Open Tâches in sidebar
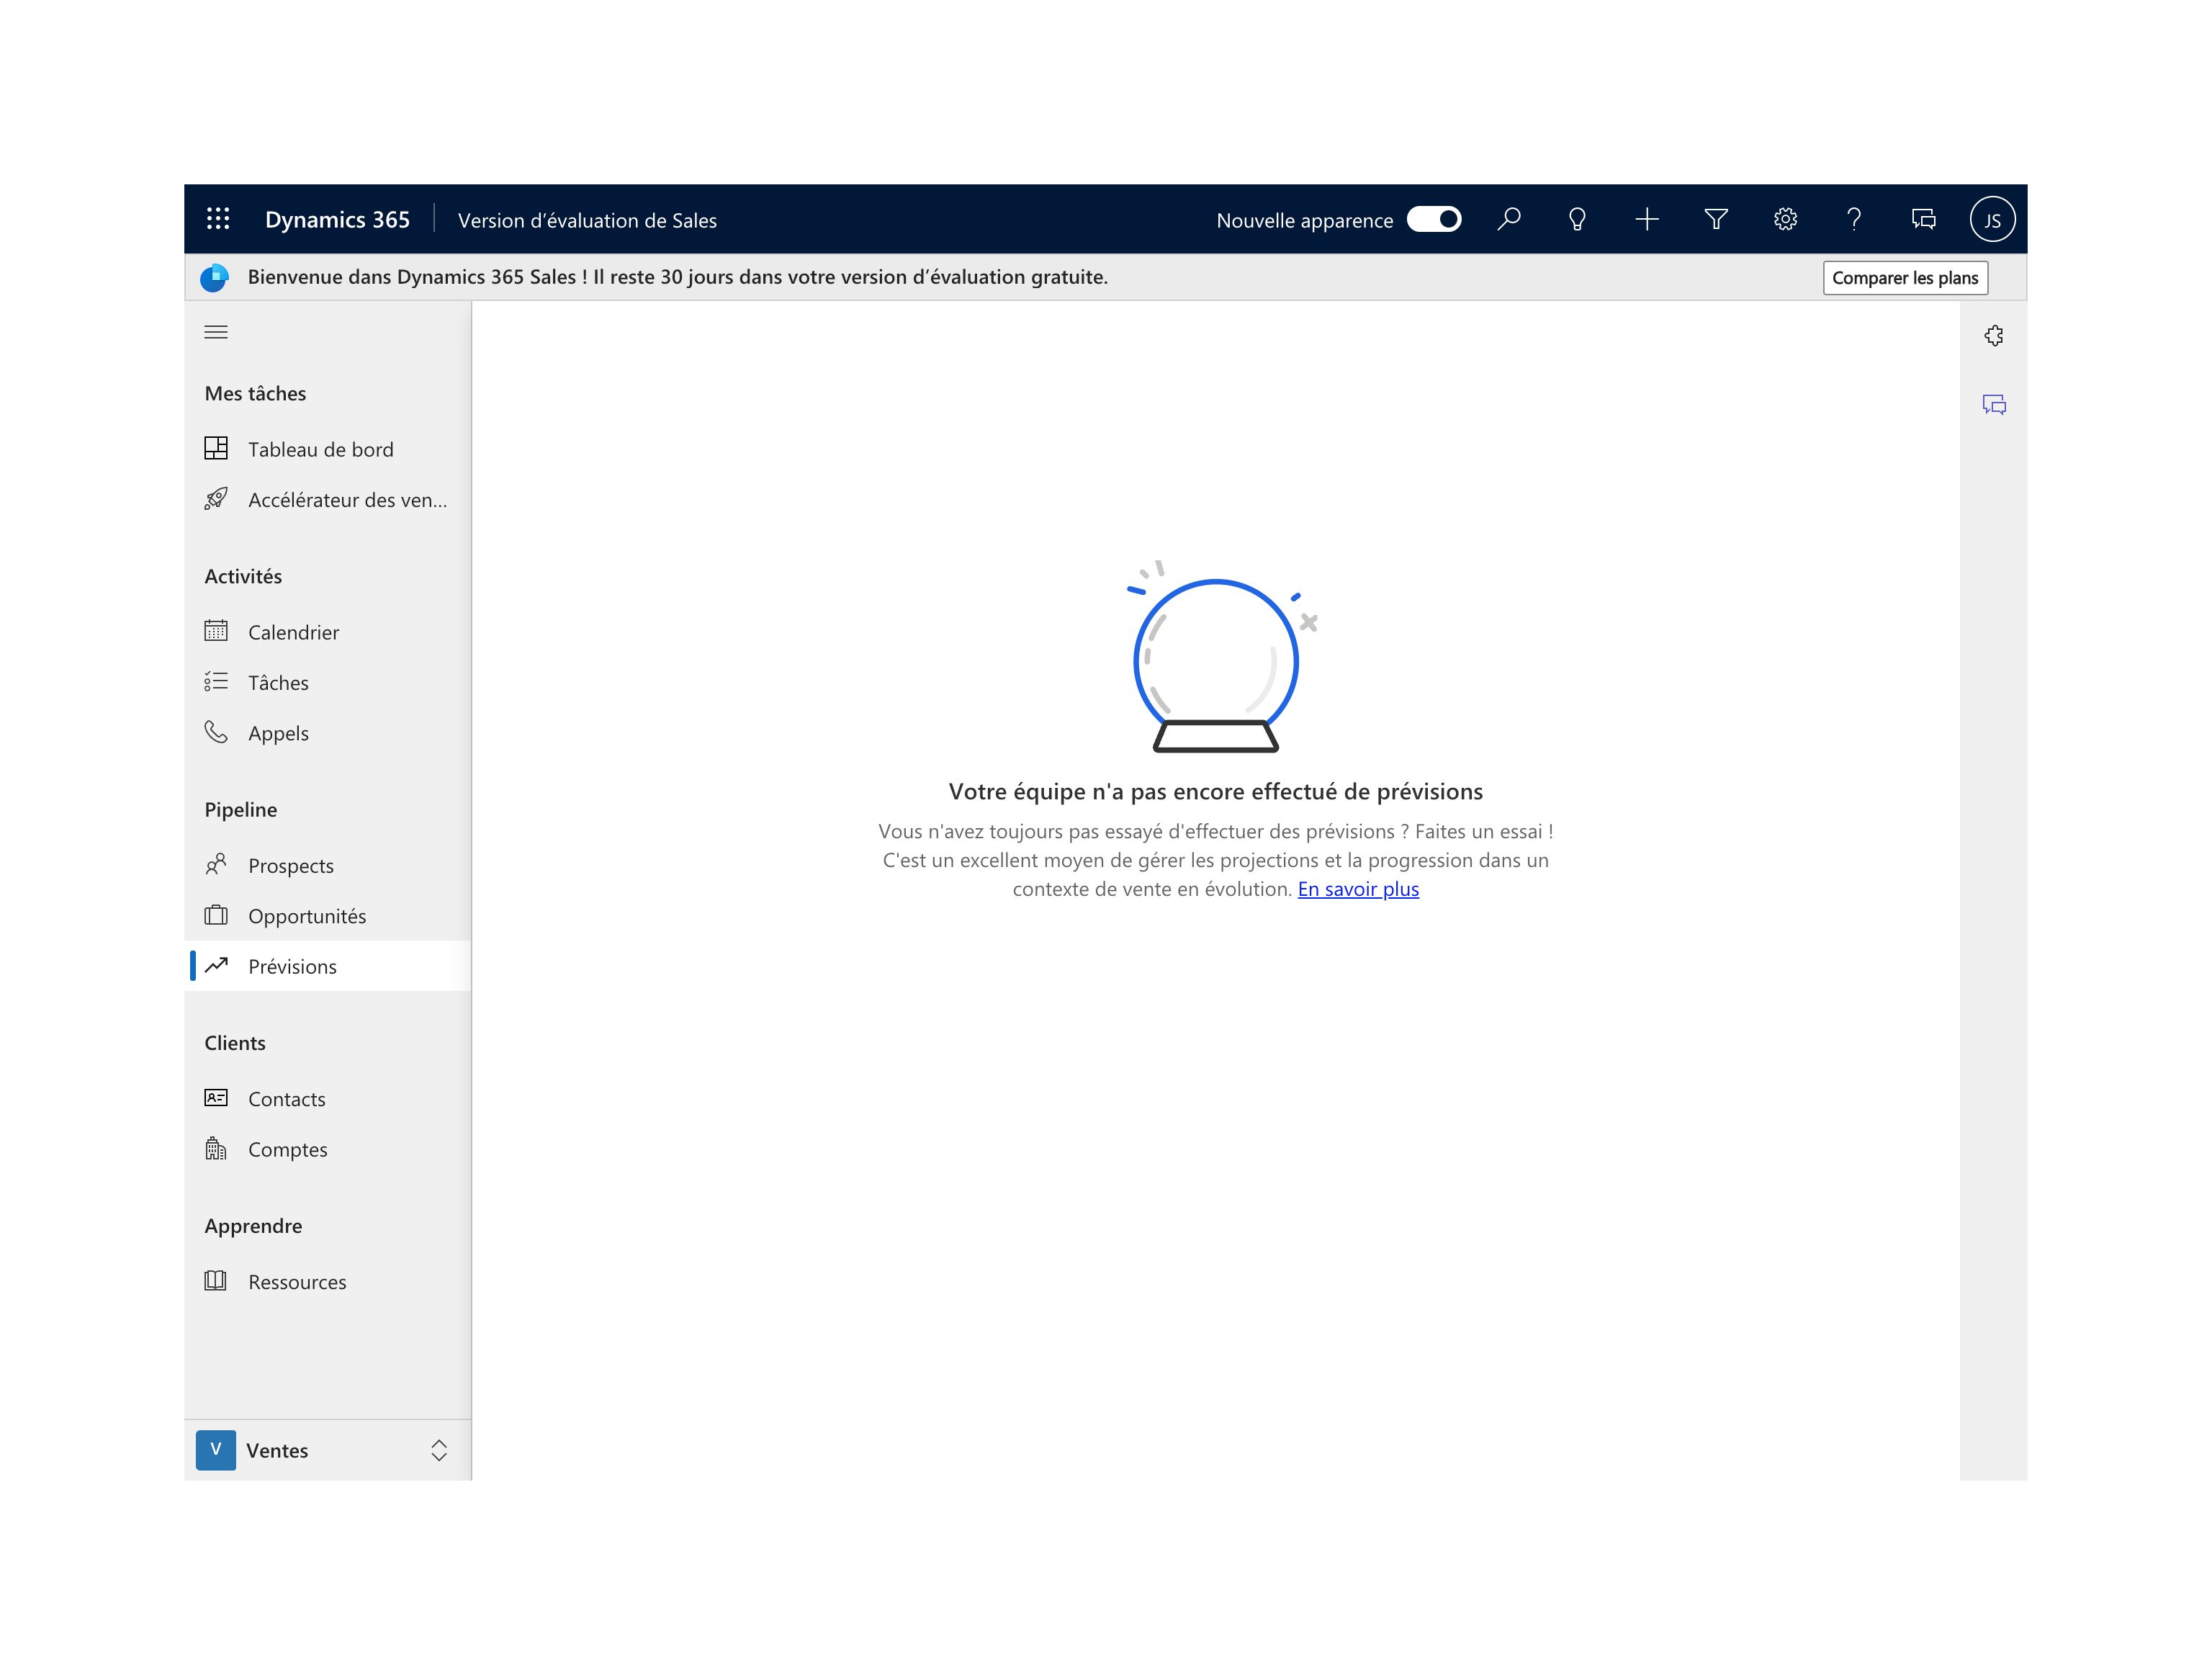The height and width of the screenshot is (1665, 2212). [328, 682]
